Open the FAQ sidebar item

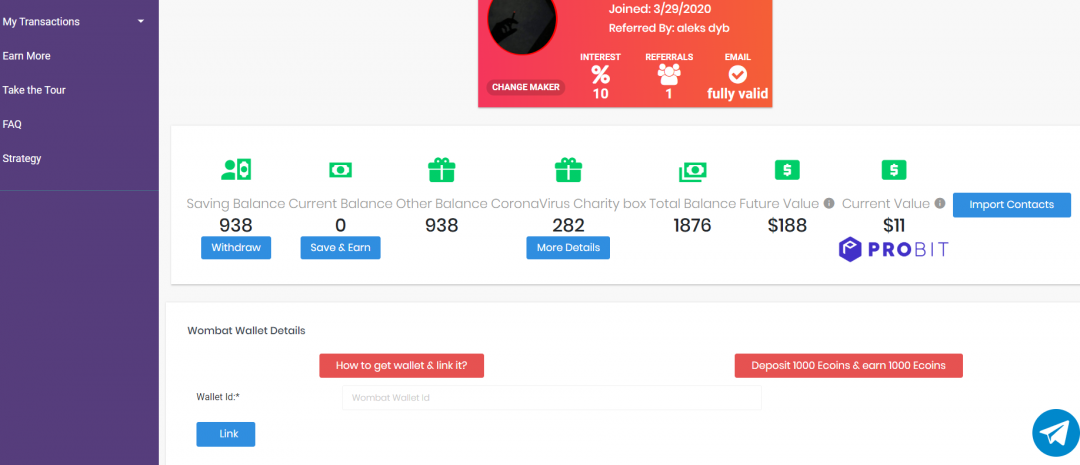coord(12,124)
